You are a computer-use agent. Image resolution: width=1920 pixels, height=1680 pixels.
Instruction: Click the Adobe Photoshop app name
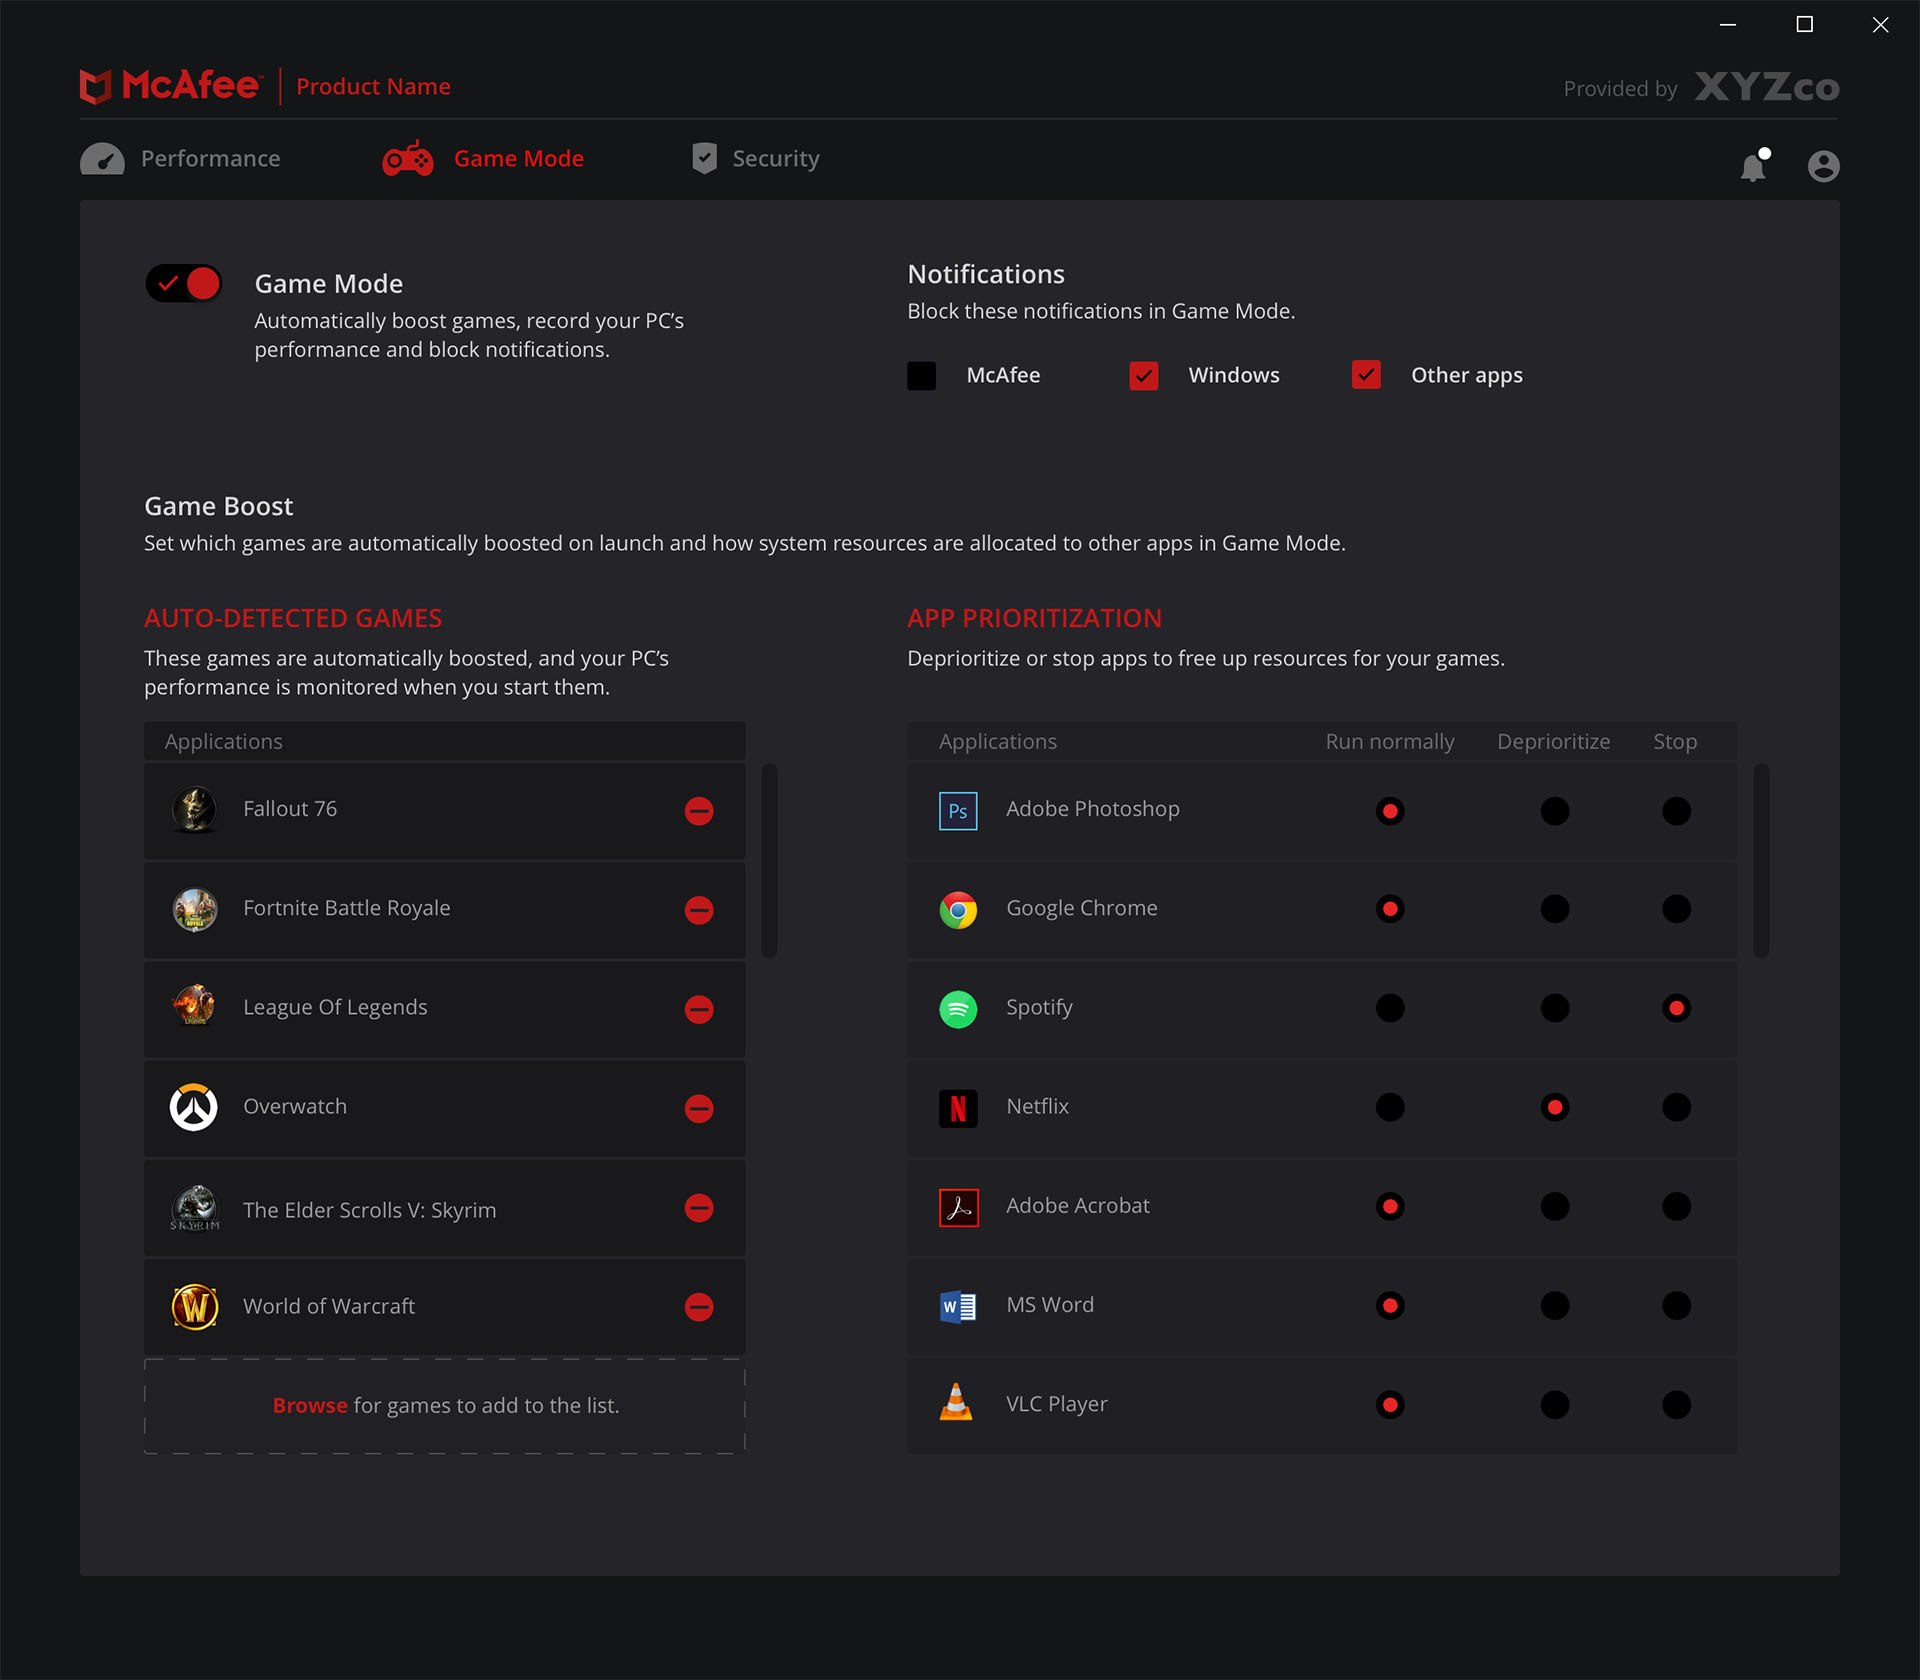pyautogui.click(x=1092, y=809)
